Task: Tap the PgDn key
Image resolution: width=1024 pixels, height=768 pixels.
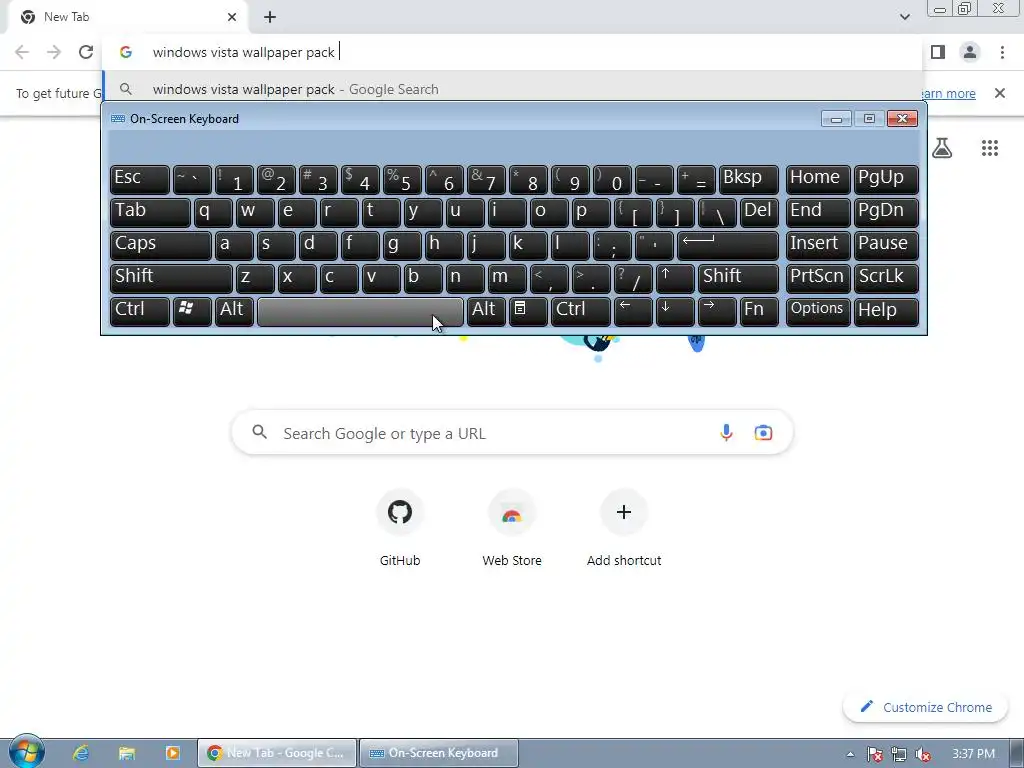Action: [x=886, y=212]
